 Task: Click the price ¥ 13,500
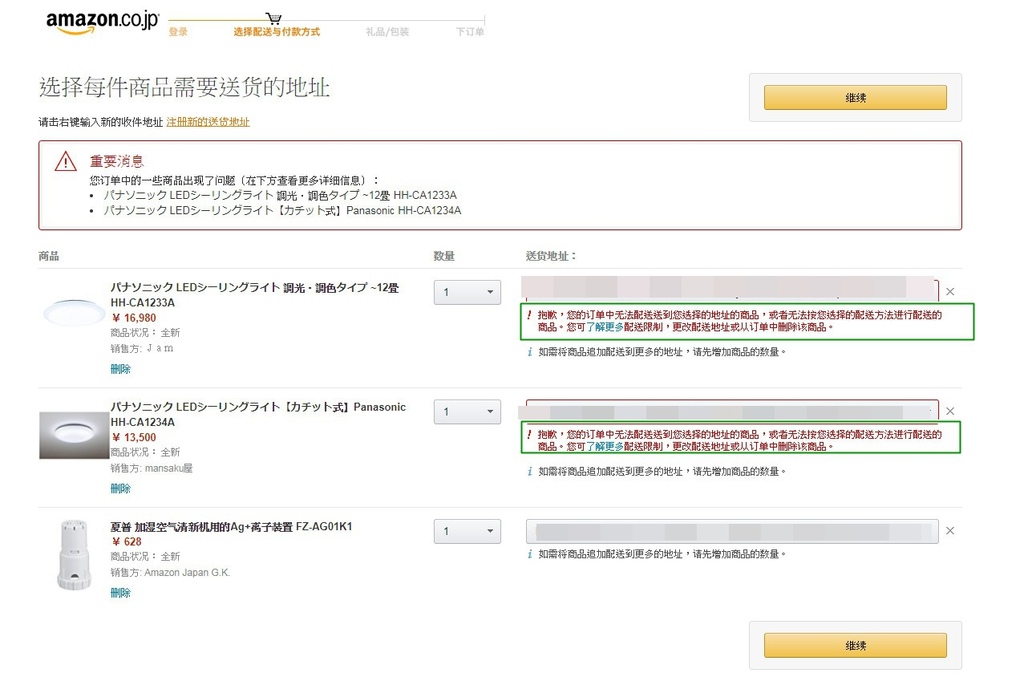pos(134,437)
